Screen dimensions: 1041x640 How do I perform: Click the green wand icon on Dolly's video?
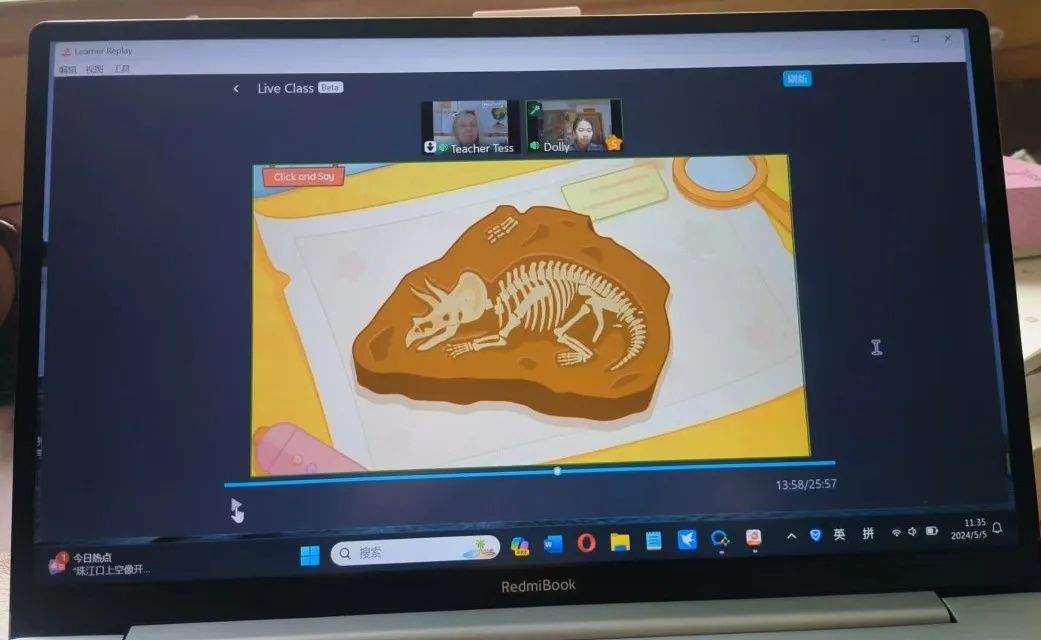534,109
